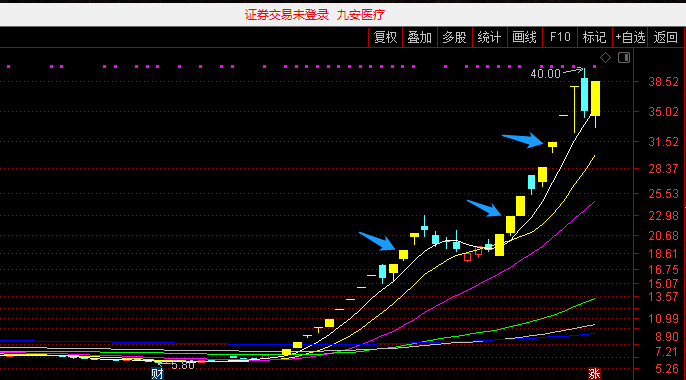Screen dimensions: 686x380
Task: Click the tall cyan candlestick at the peak
Action: pyautogui.click(x=584, y=94)
